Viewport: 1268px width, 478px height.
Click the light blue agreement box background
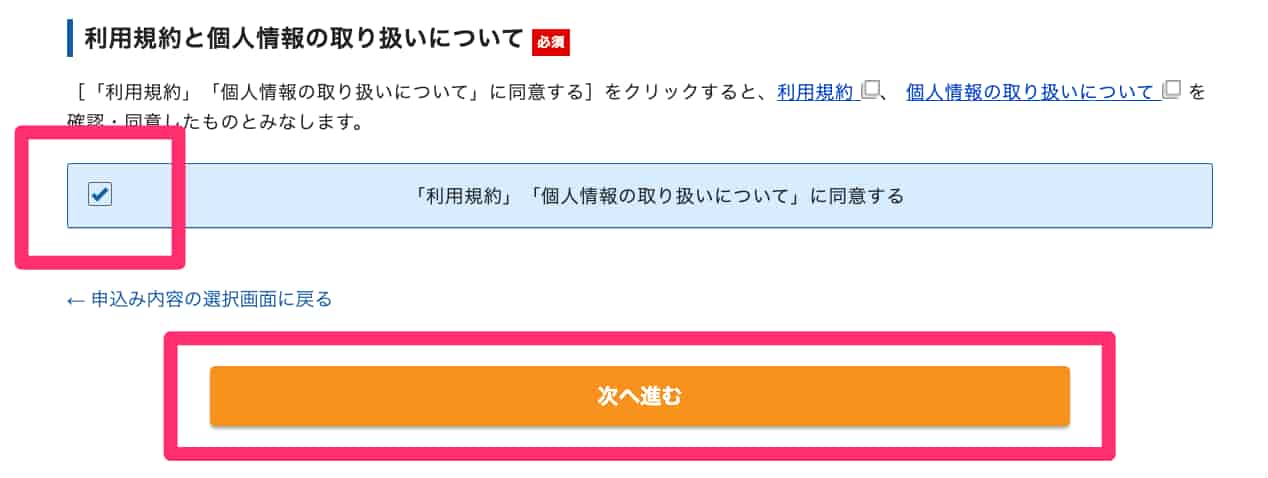coord(639,195)
